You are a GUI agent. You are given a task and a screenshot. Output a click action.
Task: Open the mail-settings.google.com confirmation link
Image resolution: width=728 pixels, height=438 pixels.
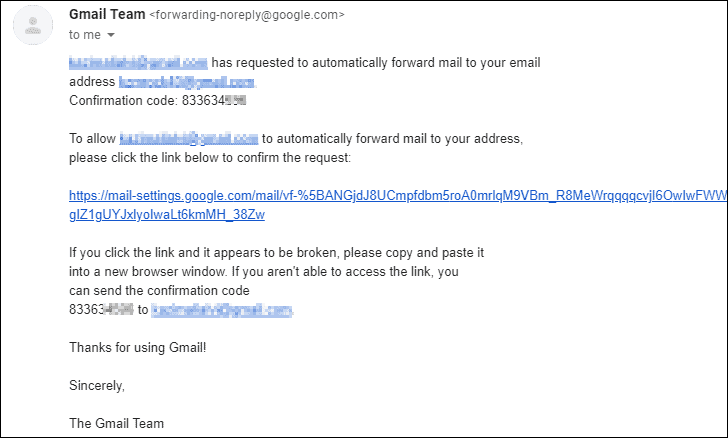coord(398,196)
